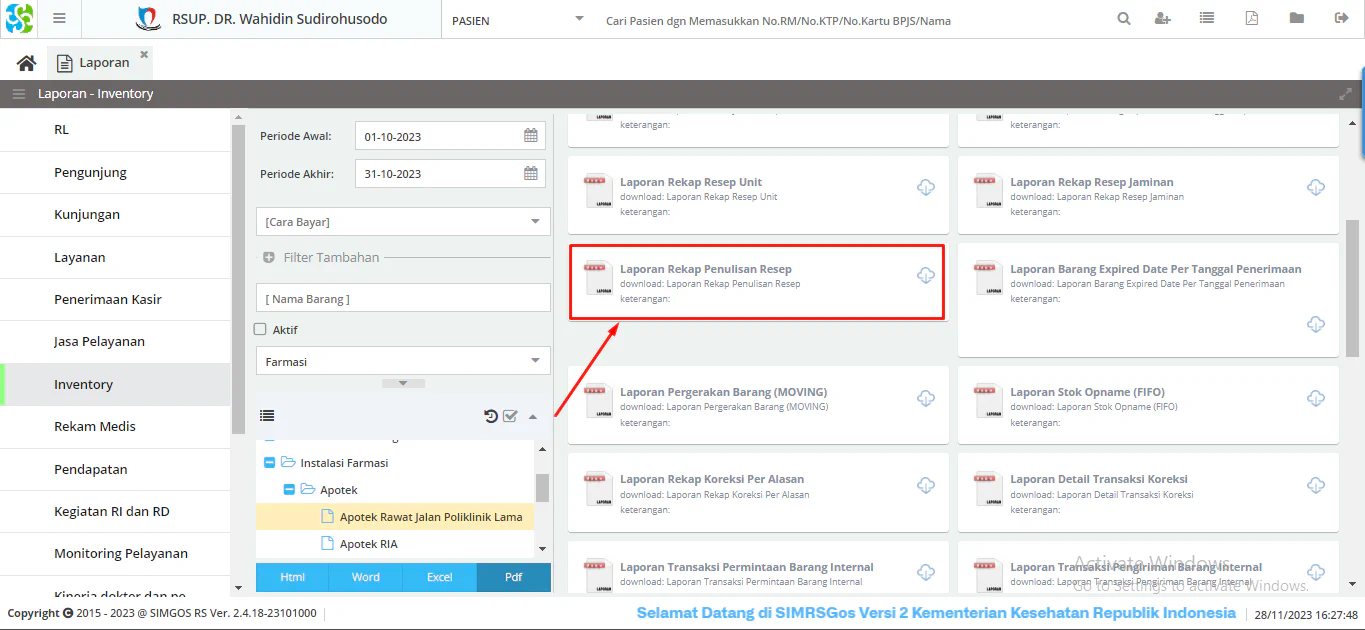Select Apotek Rawat Jalan Poliklinik Lama

pos(395,517)
